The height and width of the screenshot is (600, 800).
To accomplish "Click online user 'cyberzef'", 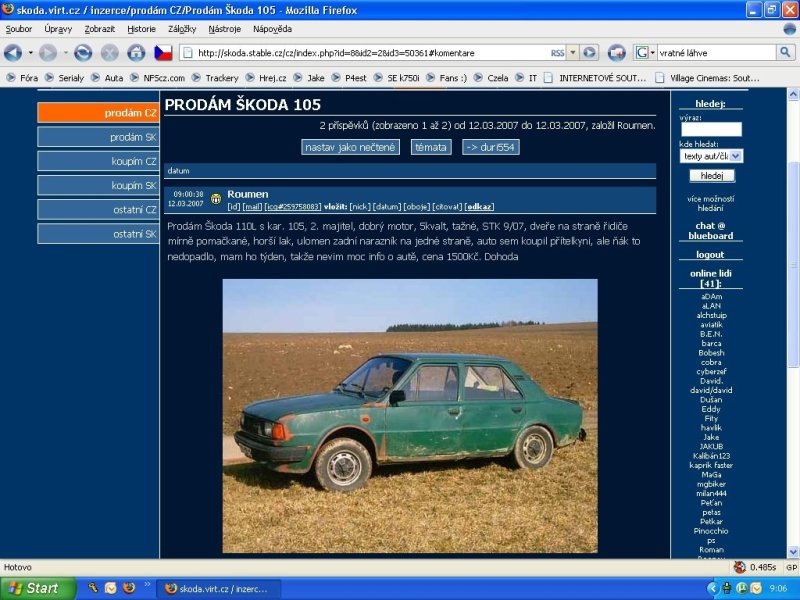I will [x=711, y=371].
